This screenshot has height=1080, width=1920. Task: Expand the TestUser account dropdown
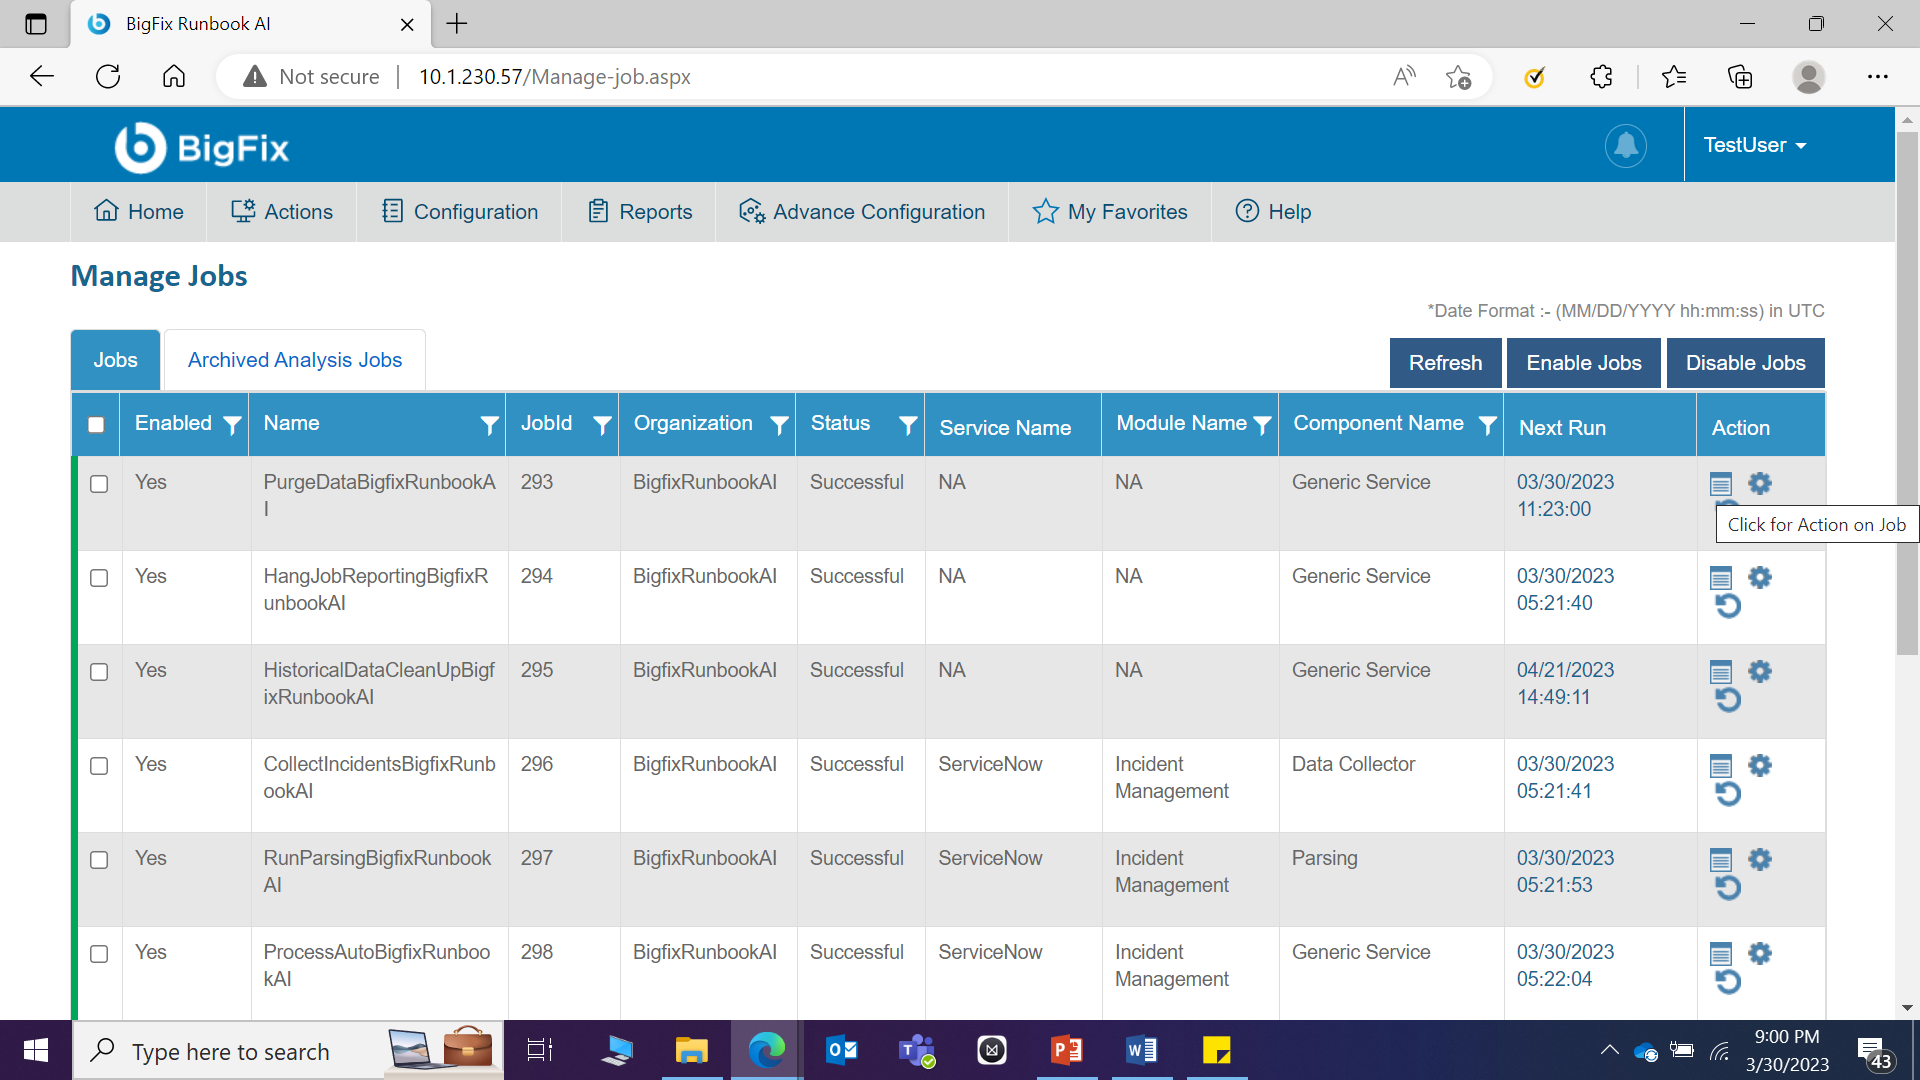point(1754,146)
